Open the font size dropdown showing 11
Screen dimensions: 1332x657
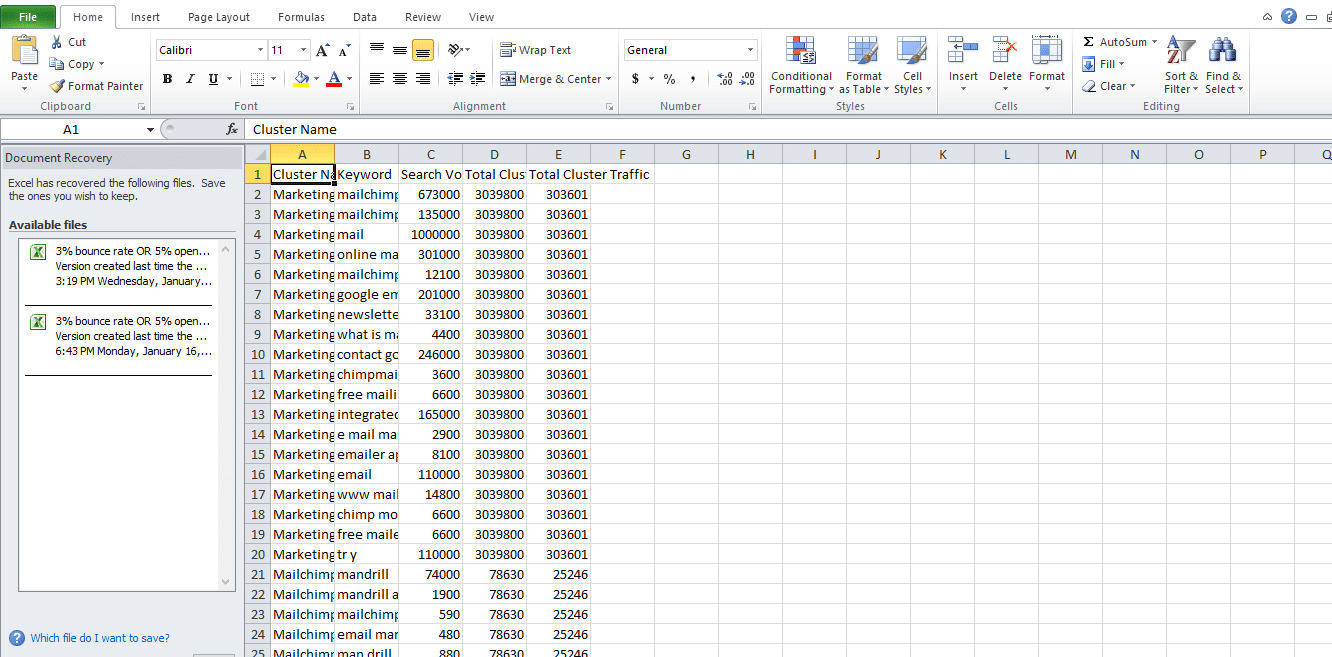pos(302,50)
